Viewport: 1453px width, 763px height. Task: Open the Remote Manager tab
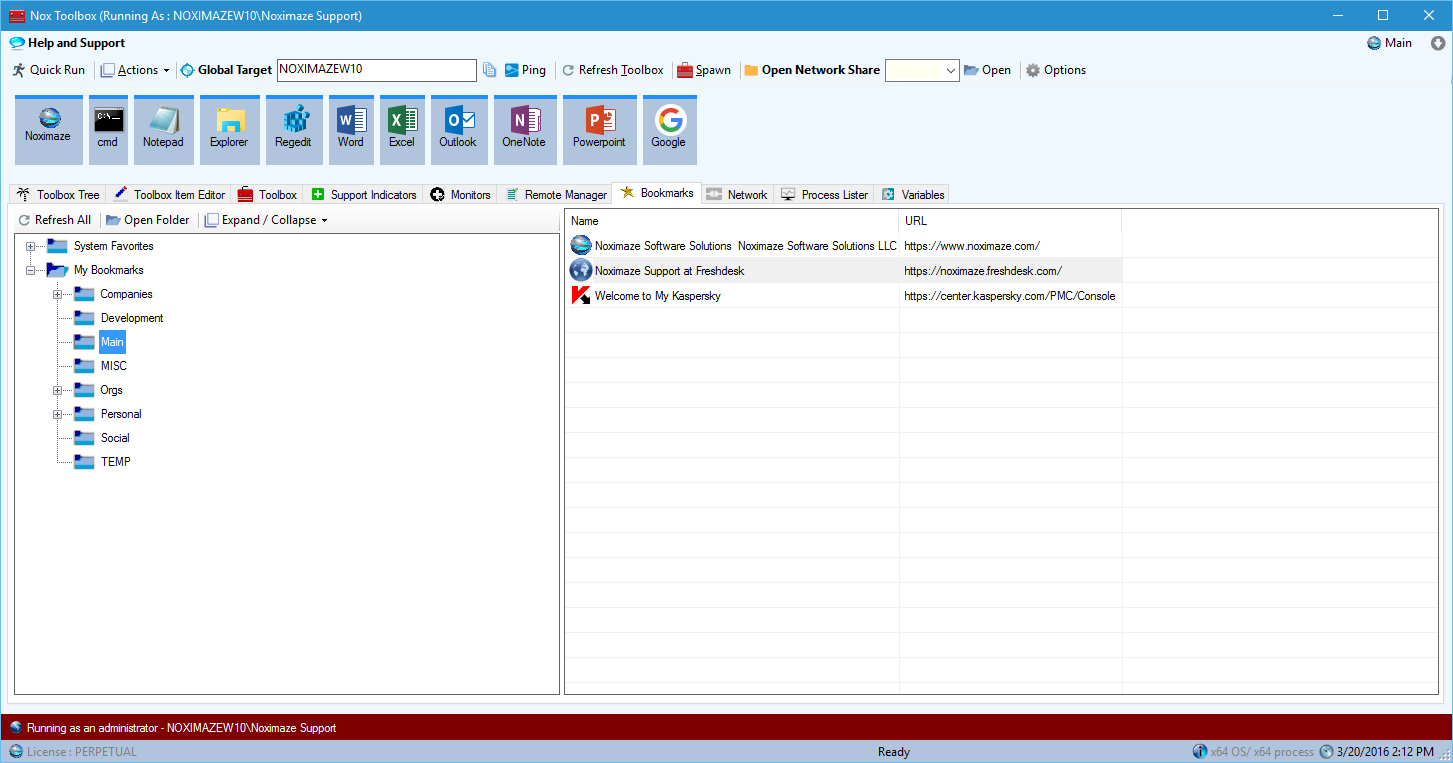(x=554, y=194)
